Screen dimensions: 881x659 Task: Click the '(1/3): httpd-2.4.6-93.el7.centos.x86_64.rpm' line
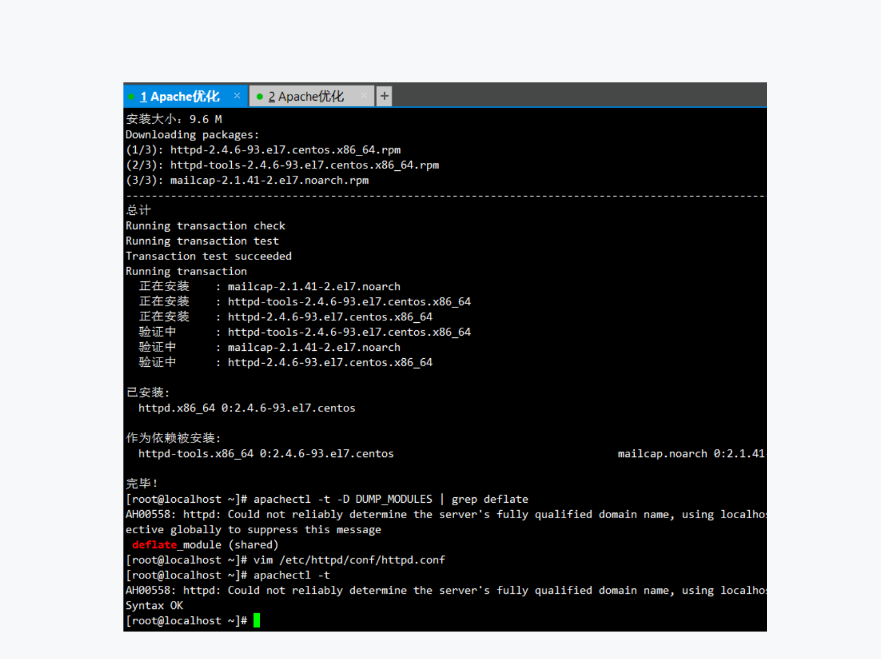(263, 149)
